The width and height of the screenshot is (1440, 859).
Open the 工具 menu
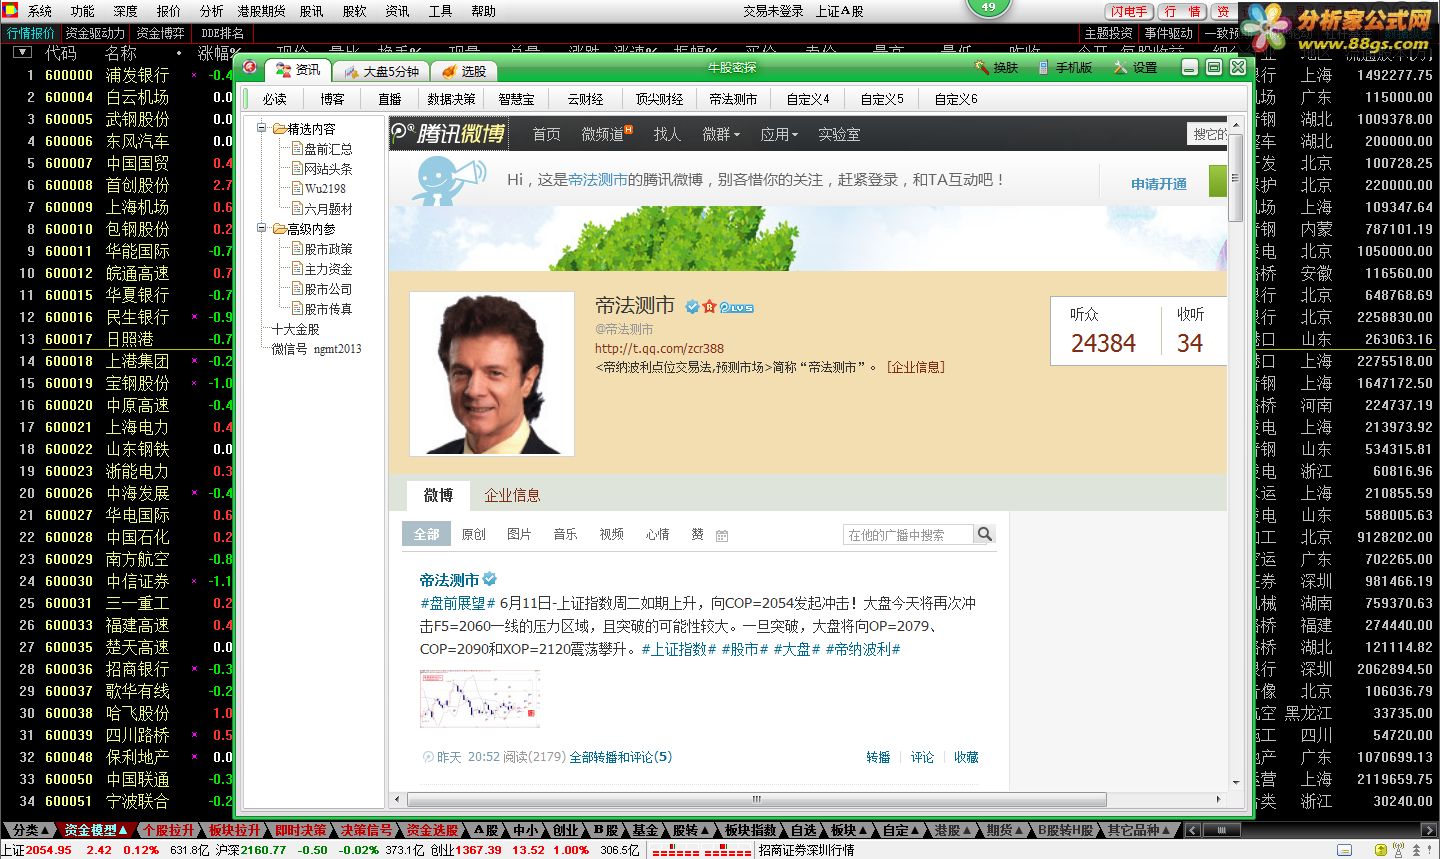pos(440,11)
